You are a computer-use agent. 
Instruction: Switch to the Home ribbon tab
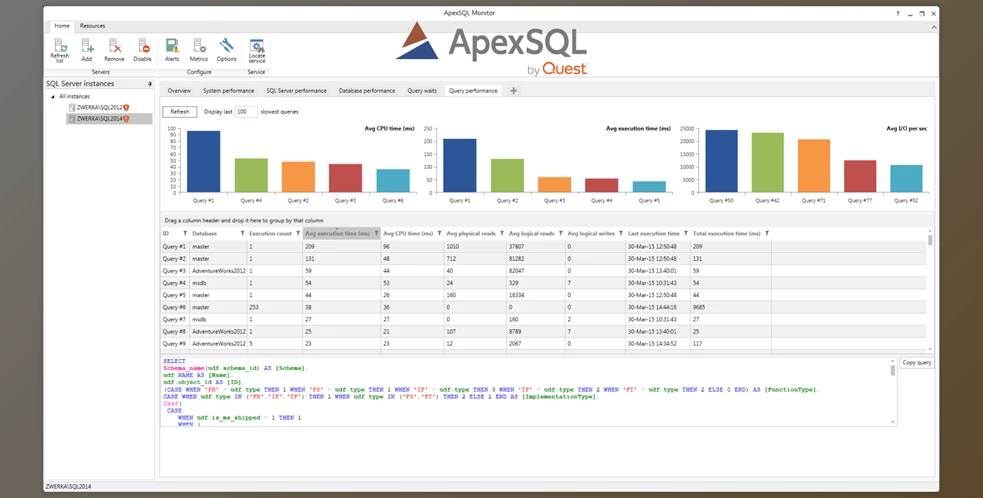(62, 26)
